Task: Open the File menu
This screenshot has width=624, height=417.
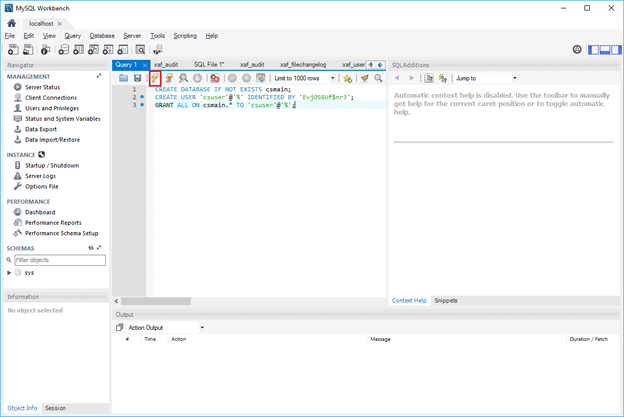Action: 10,35
